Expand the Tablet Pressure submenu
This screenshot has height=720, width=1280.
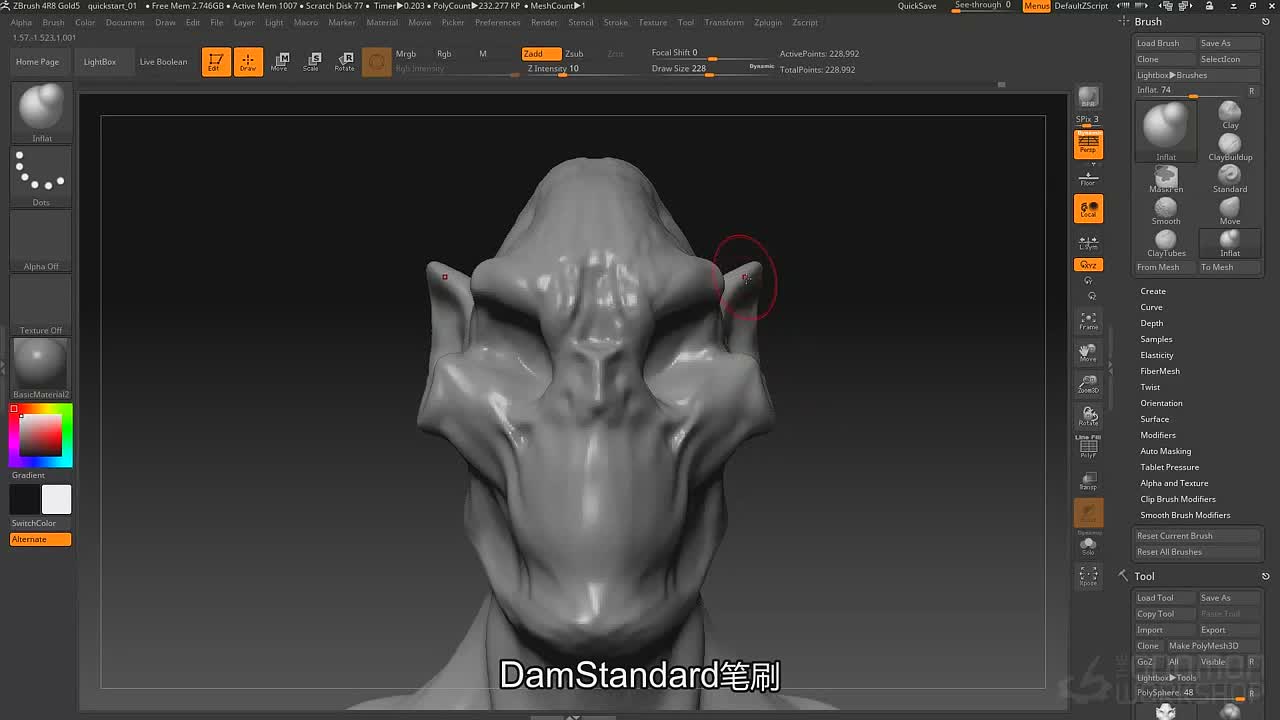pos(1170,467)
